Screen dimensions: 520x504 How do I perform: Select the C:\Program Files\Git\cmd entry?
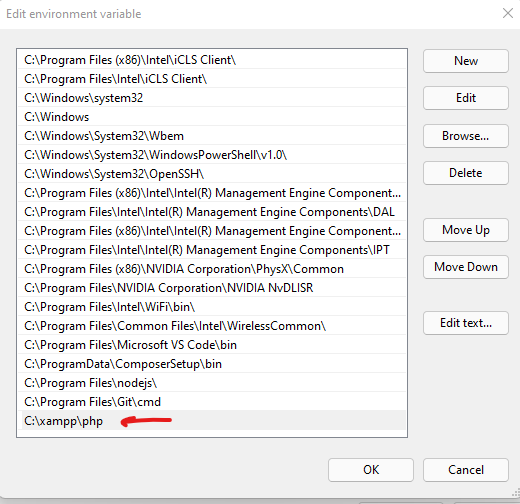(212, 402)
